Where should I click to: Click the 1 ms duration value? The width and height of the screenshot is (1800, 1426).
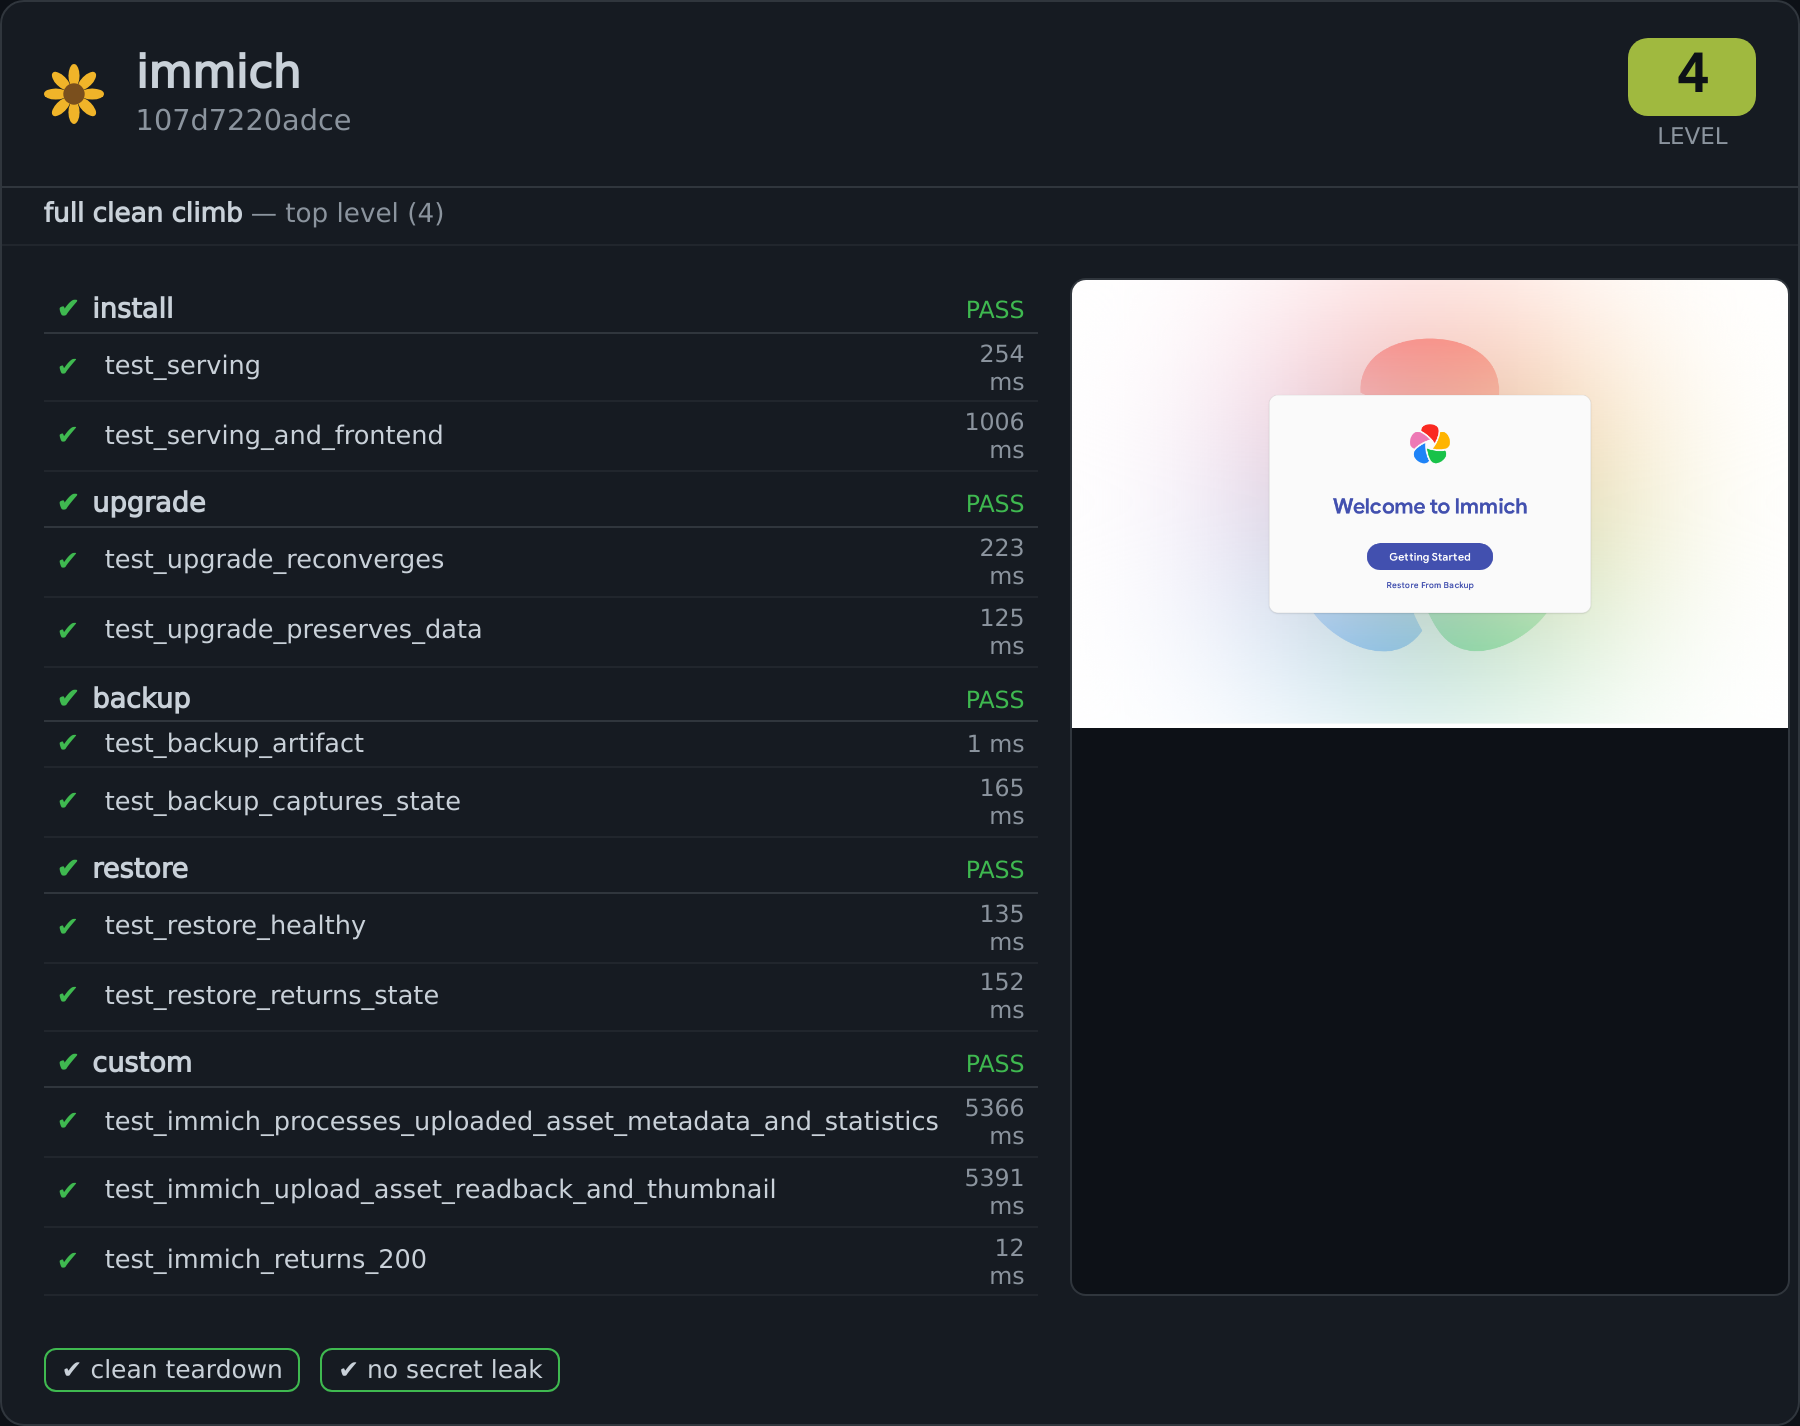coord(995,744)
